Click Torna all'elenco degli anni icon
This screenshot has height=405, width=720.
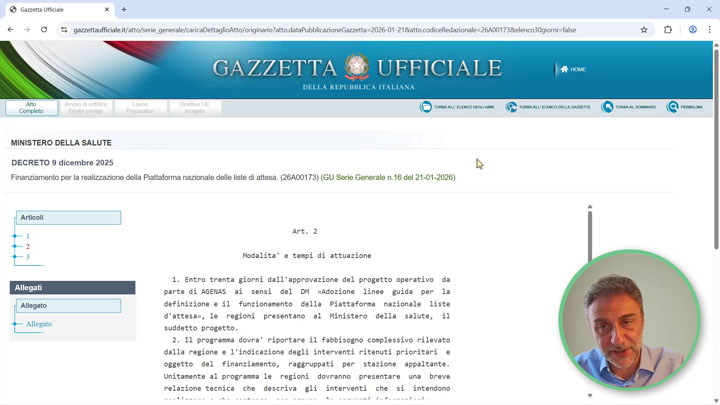coord(426,107)
